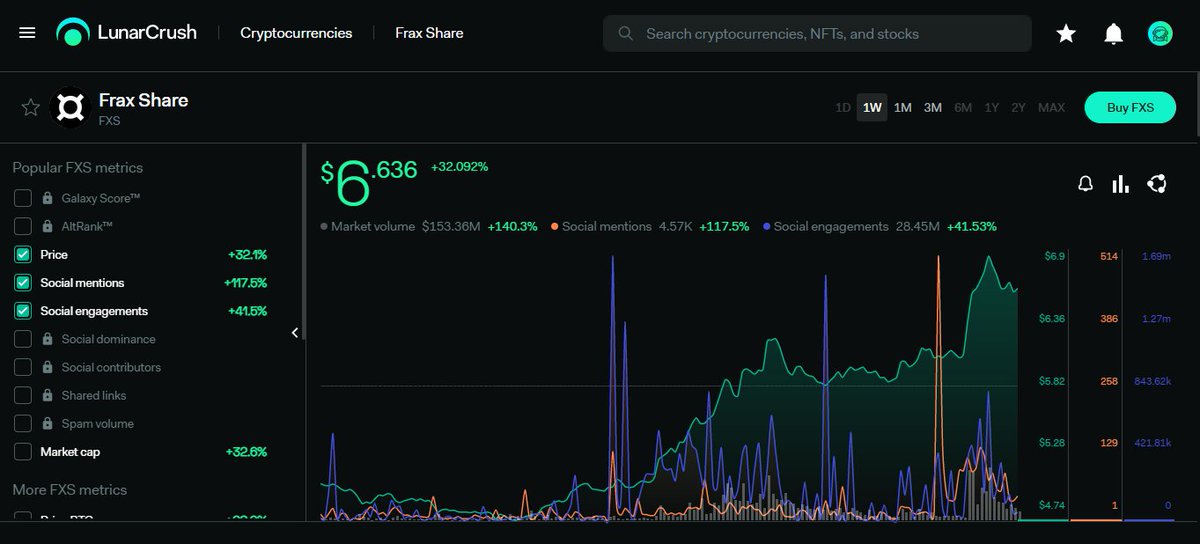Viewport: 1200px width, 544px height.
Task: Toggle the Shared links checkbox
Action: [x=23, y=395]
